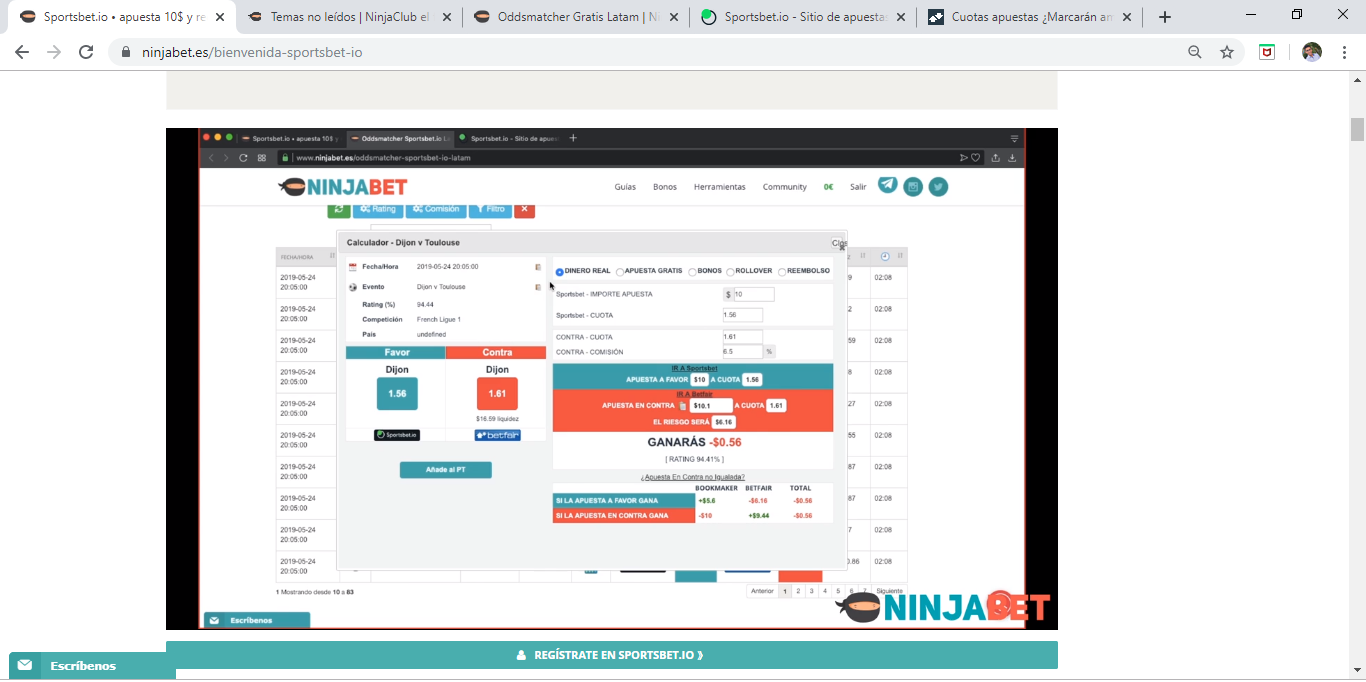The height and width of the screenshot is (682, 1366).
Task: Open the Bonos menu item
Action: tap(665, 187)
